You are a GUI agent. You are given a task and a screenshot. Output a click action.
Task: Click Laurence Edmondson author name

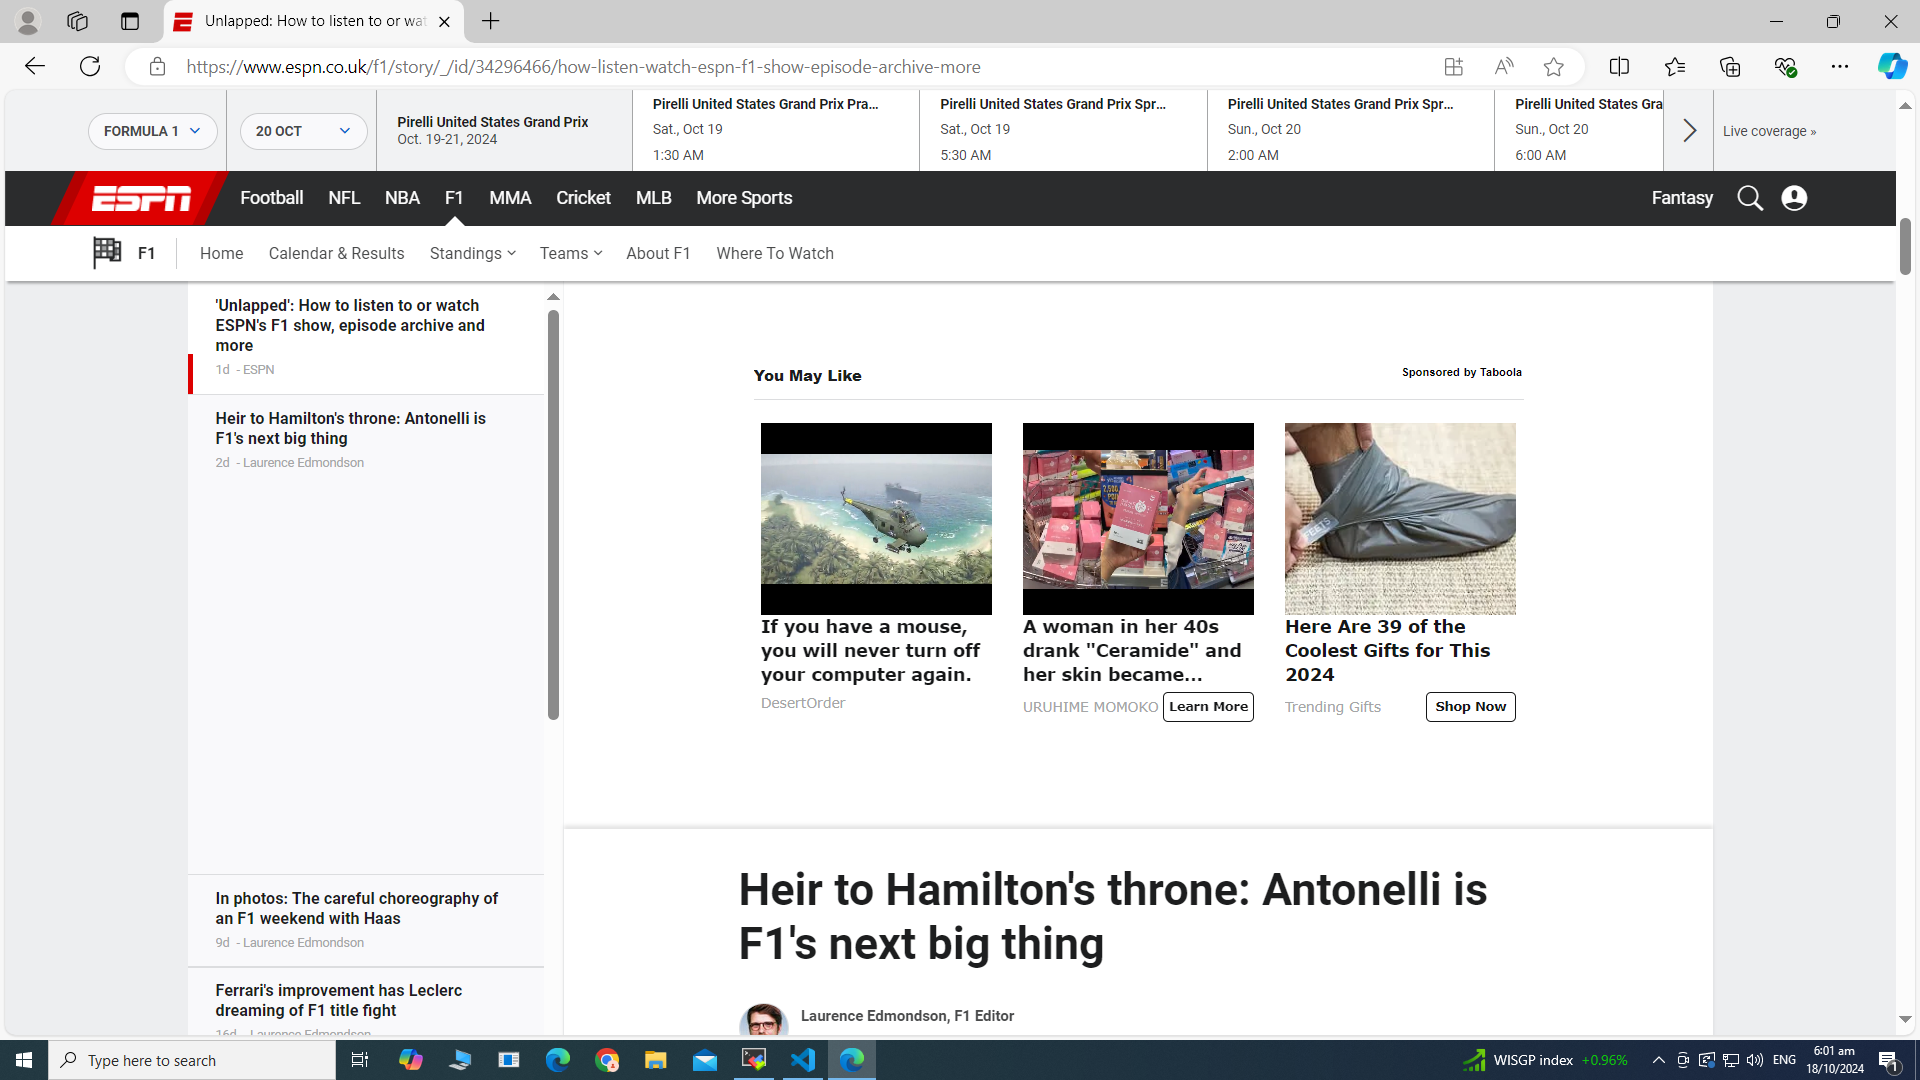[874, 1016]
